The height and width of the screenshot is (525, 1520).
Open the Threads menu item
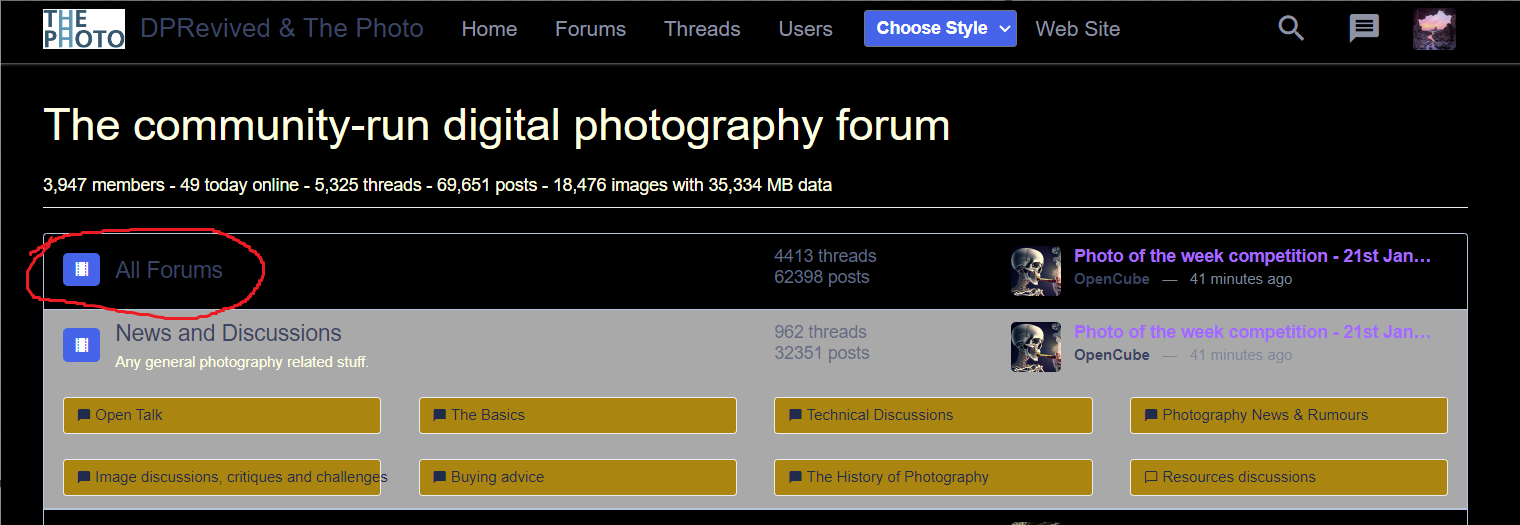click(702, 29)
